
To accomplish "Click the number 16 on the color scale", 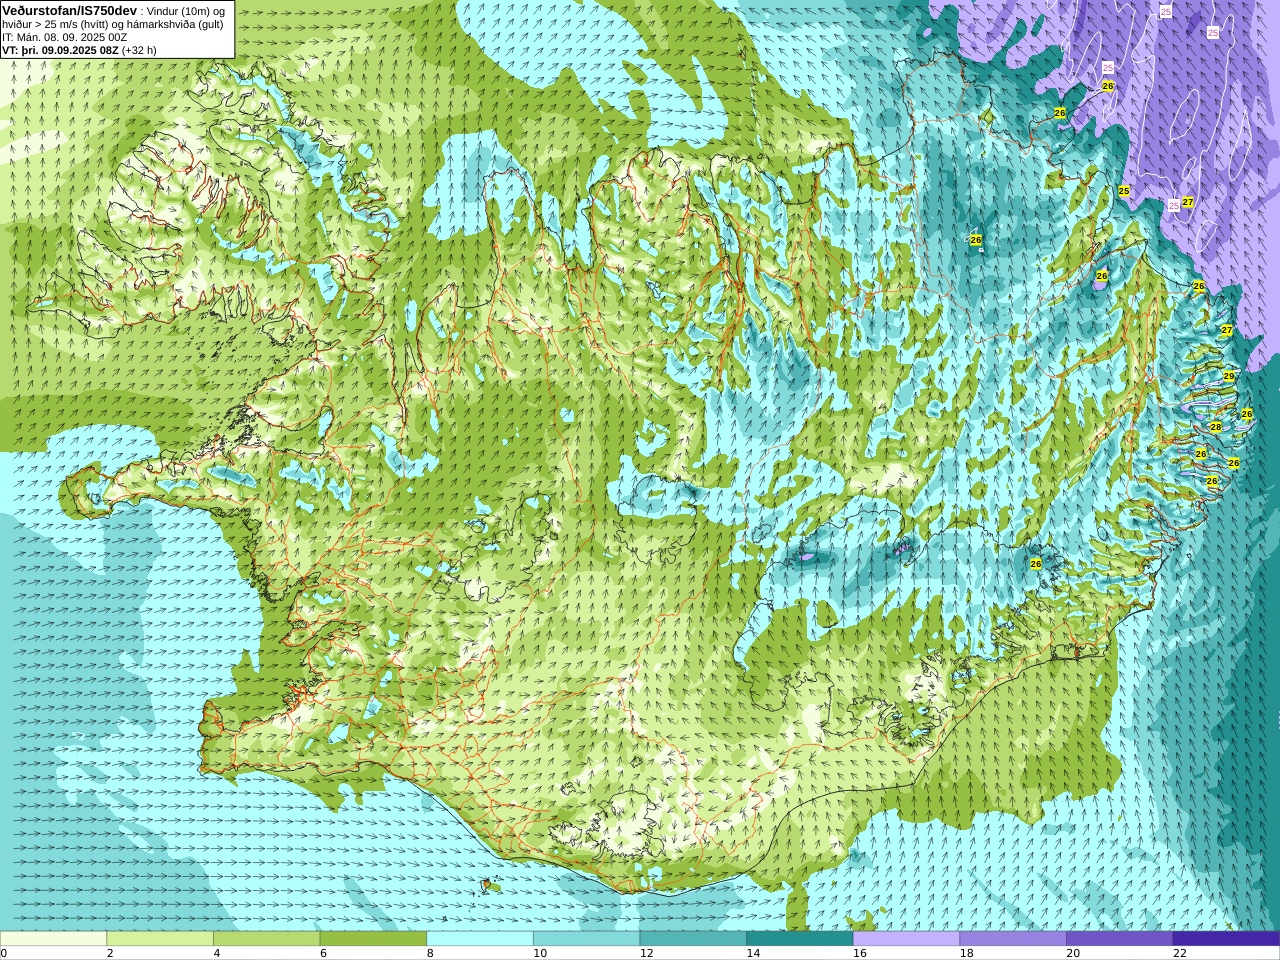I will point(860,953).
